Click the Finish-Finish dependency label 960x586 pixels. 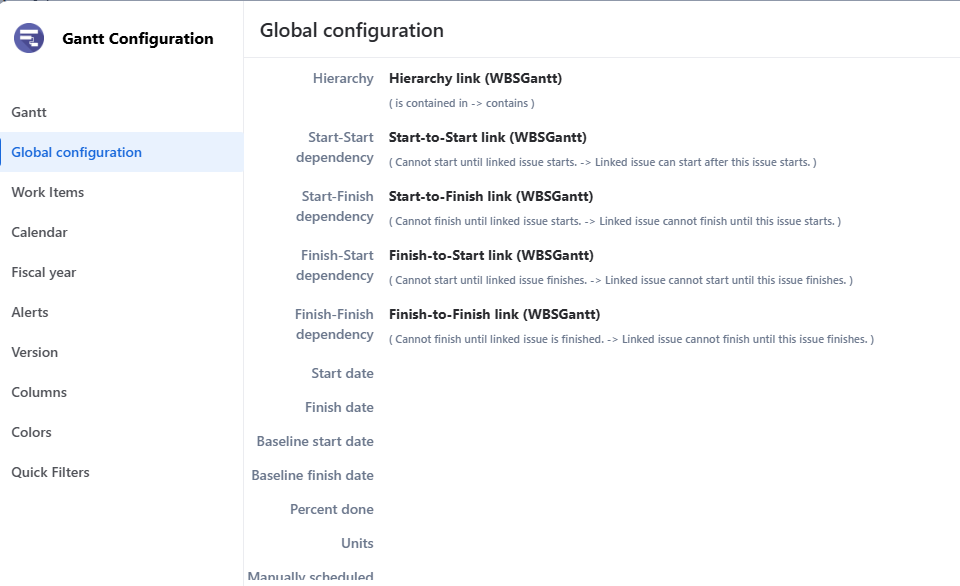tap(334, 324)
